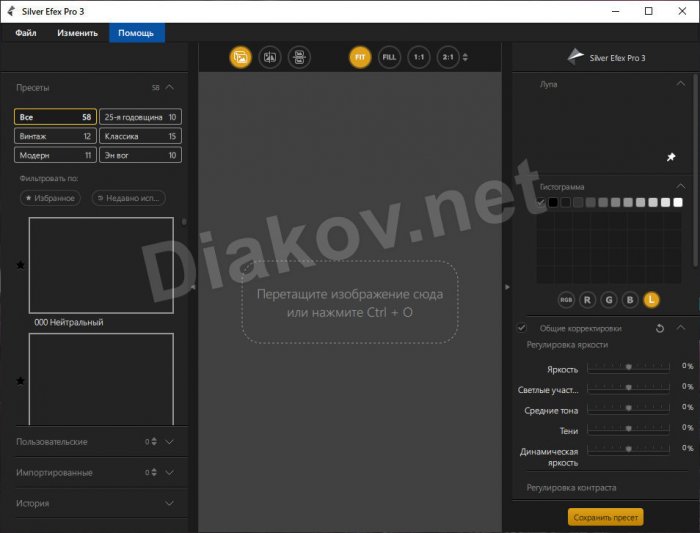This screenshot has width=700, height=533.
Task: Favorite the 000 Нейтральный preset star
Action: pyautogui.click(x=21, y=265)
